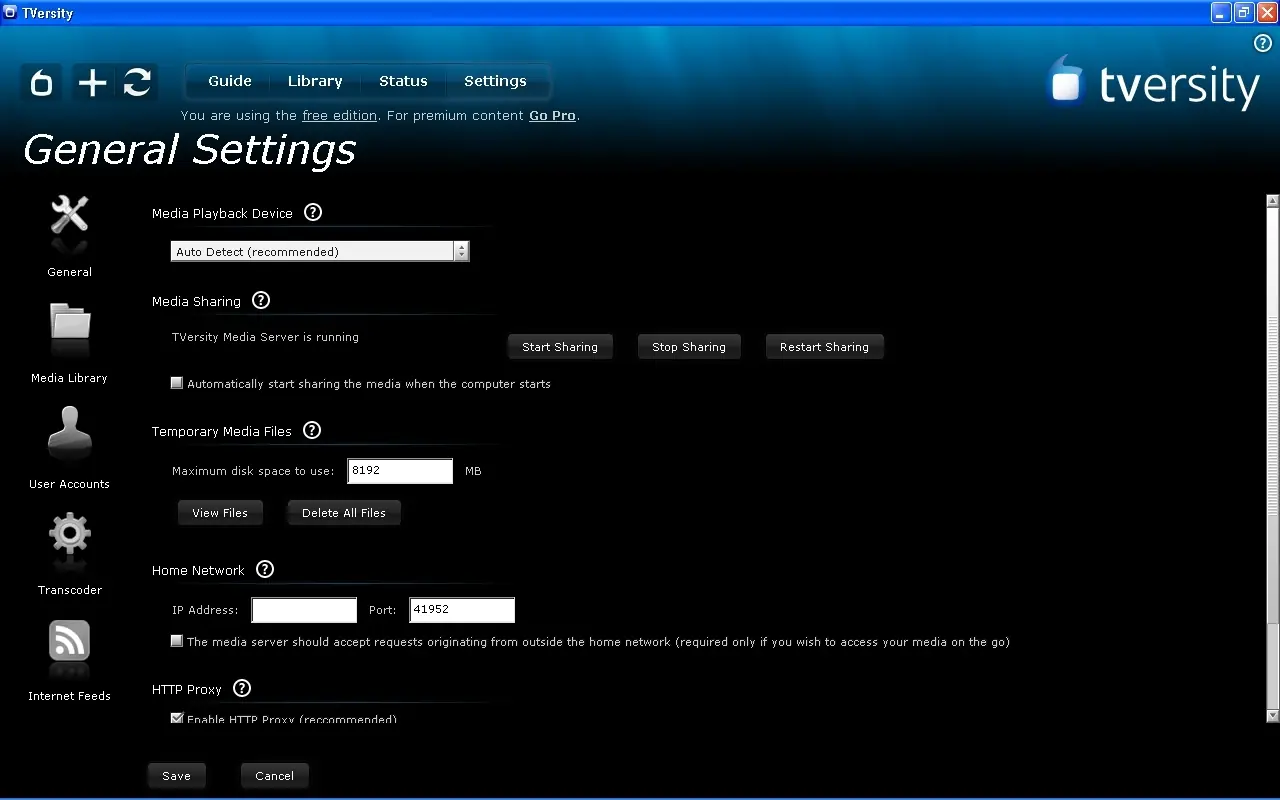Image resolution: width=1280 pixels, height=800 pixels.
Task: Click the Start Sharing button
Action: [x=560, y=347]
